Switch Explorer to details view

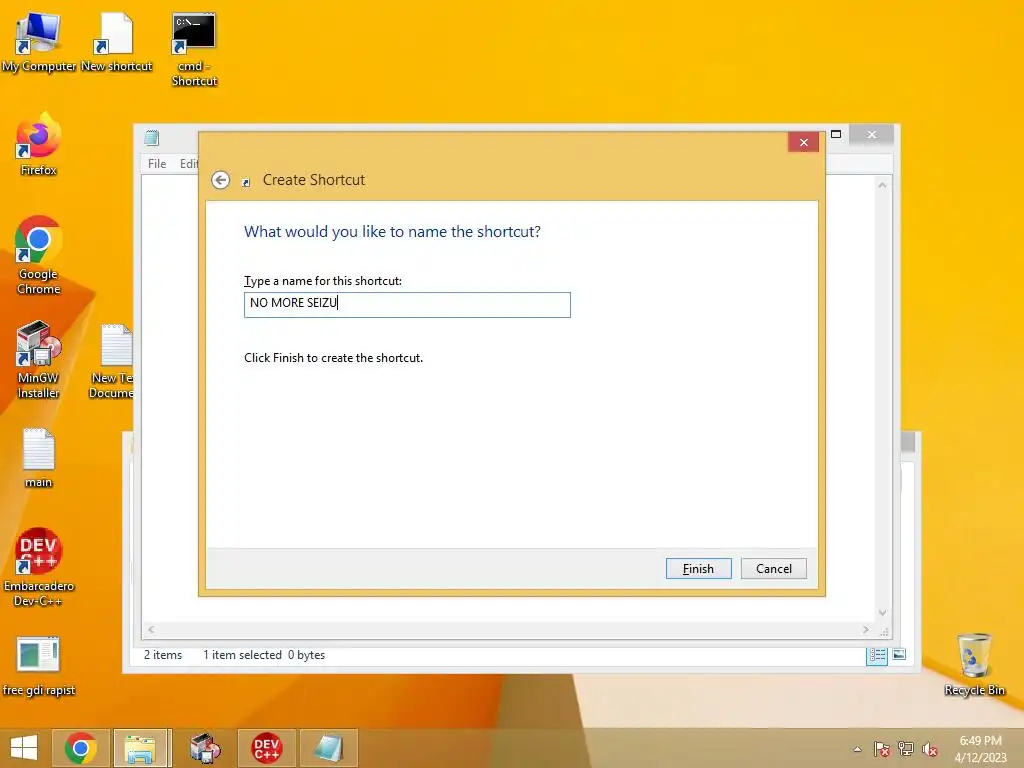click(x=876, y=655)
